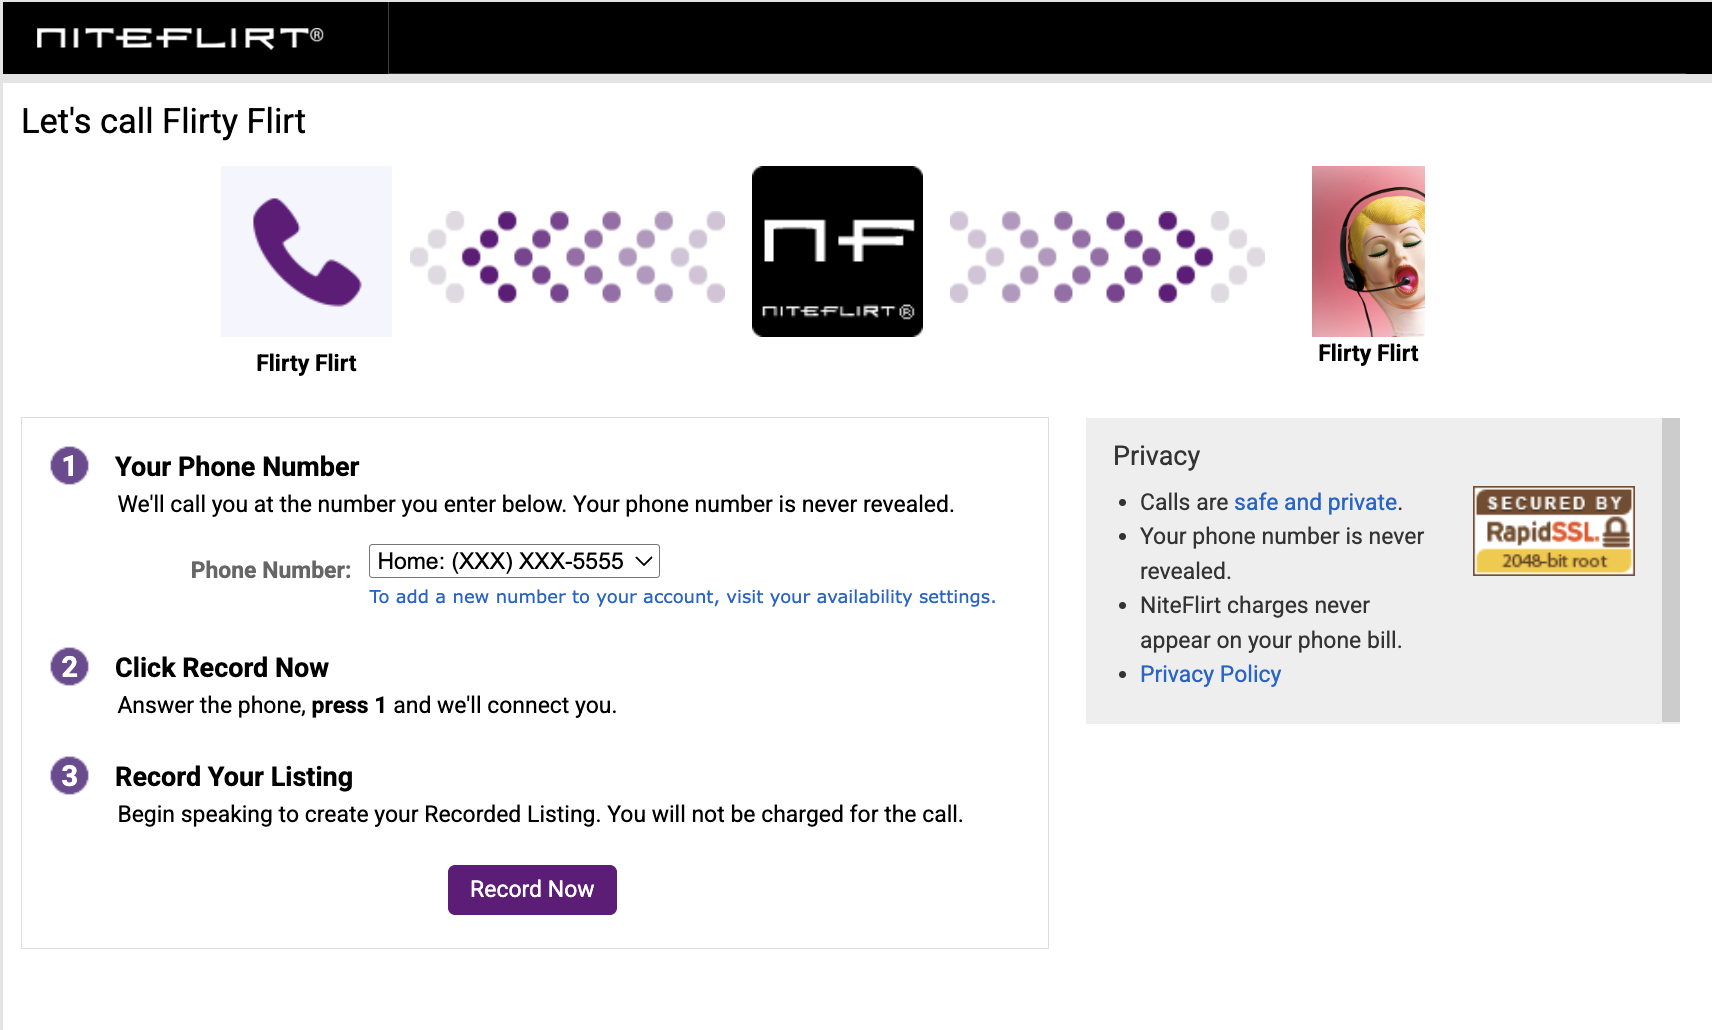
Task: Click the black NF NiteFlirt center logo
Action: pyautogui.click(x=837, y=251)
